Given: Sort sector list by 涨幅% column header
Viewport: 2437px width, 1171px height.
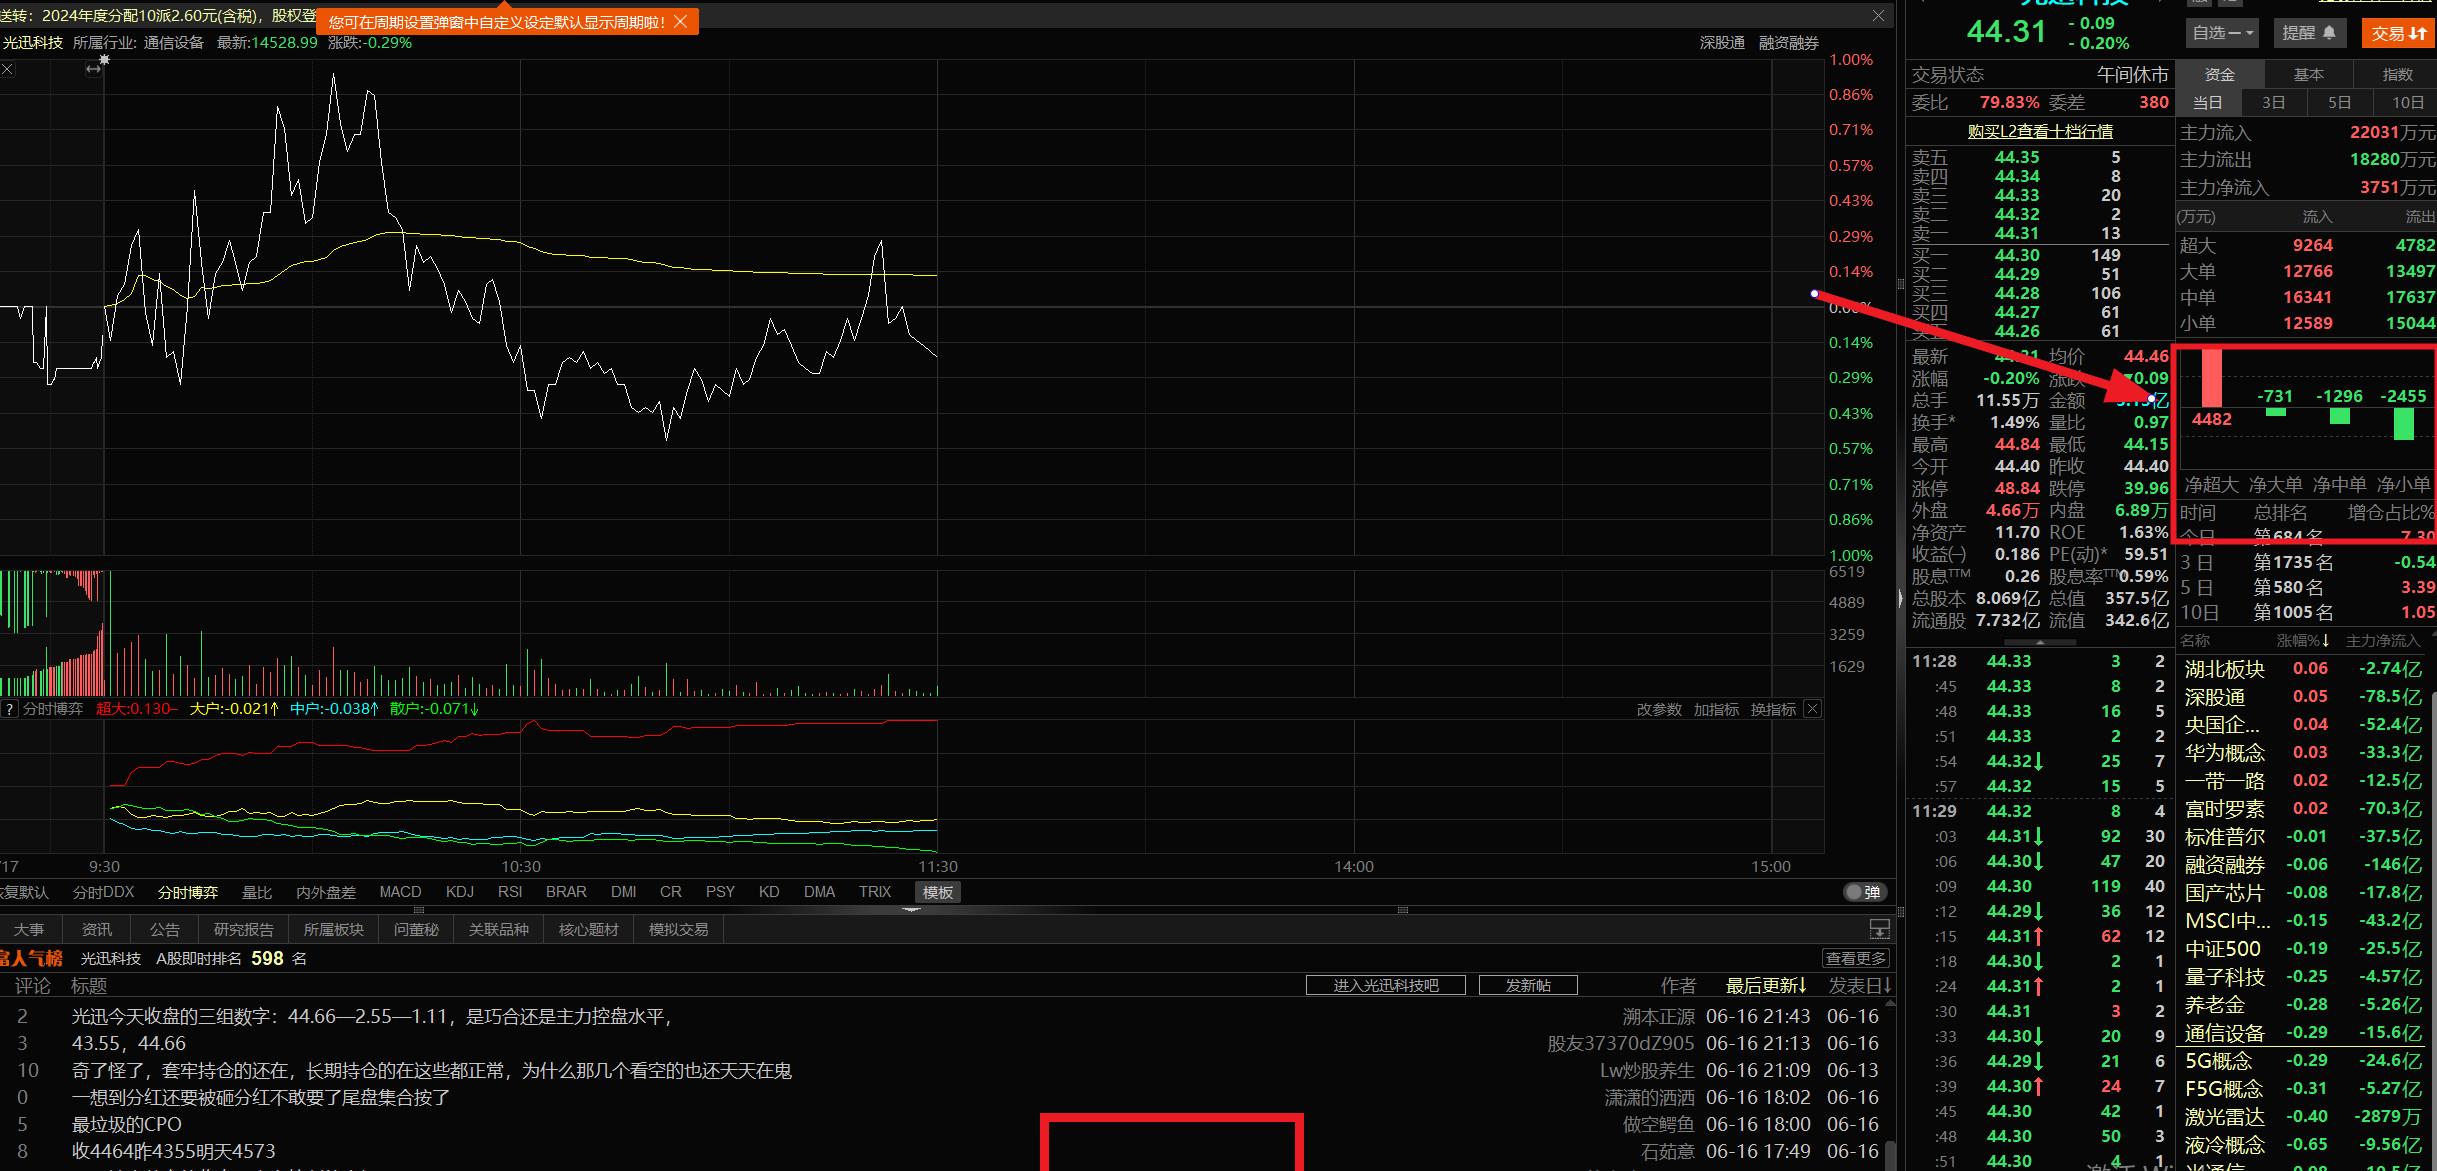Looking at the screenshot, I should coord(2303,640).
